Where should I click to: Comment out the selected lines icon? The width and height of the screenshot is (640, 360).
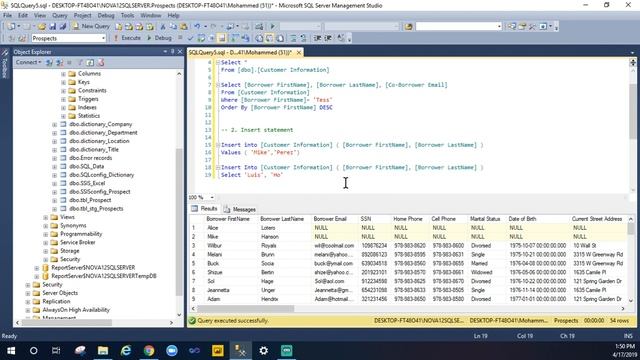coord(293,38)
